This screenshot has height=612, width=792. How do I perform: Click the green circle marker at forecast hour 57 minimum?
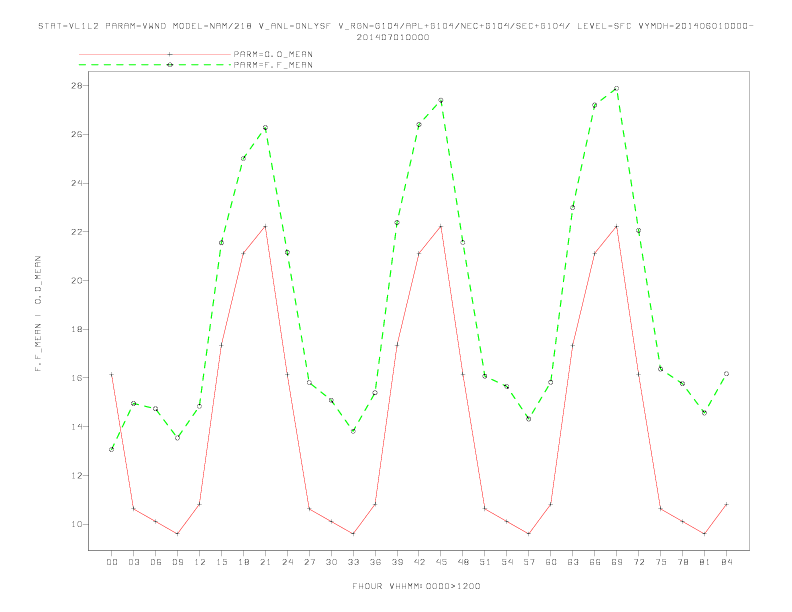pyautogui.click(x=529, y=419)
